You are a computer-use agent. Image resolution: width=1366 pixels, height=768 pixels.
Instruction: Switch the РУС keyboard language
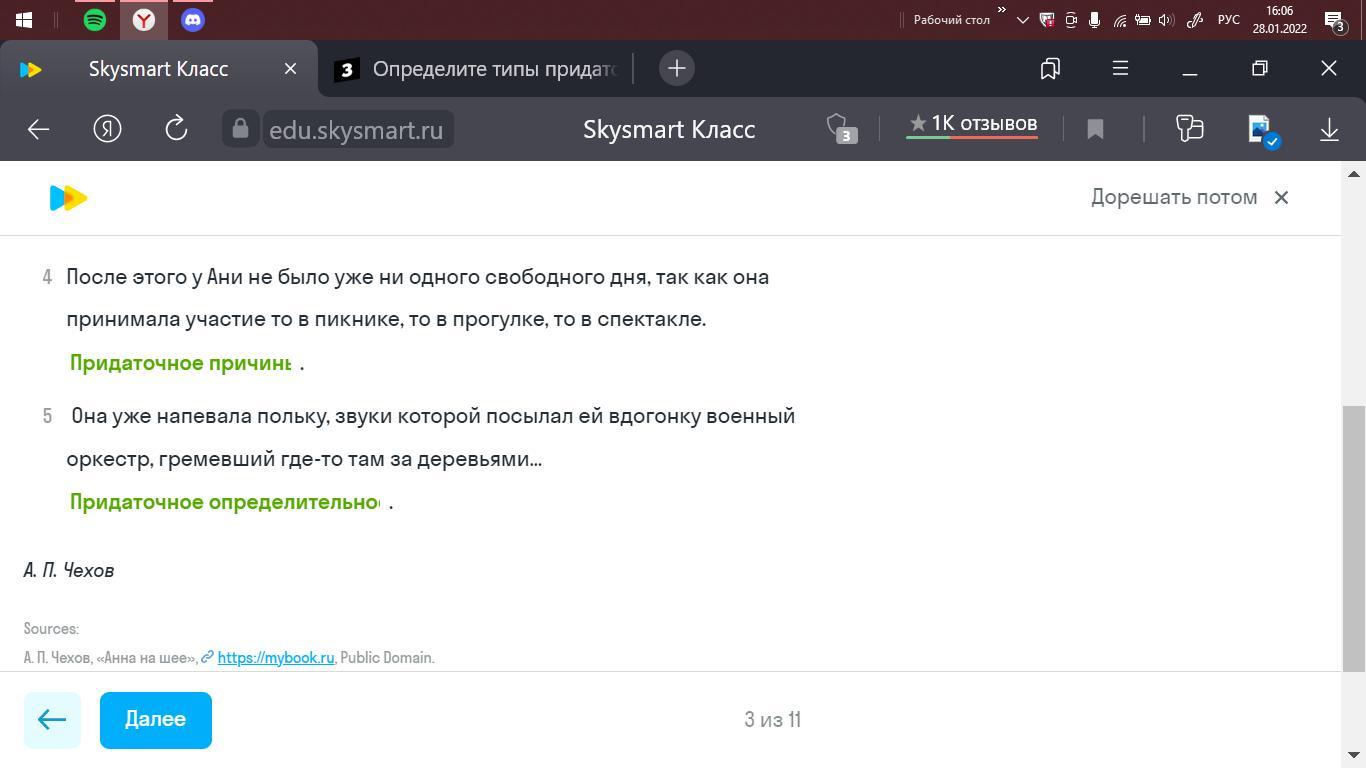coord(1229,20)
